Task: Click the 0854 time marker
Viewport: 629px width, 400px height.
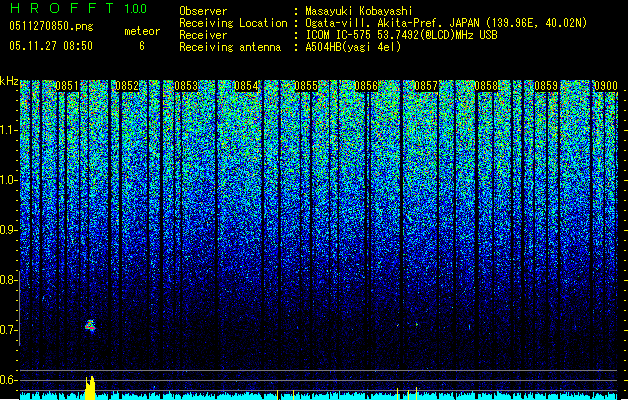Action: (246, 86)
